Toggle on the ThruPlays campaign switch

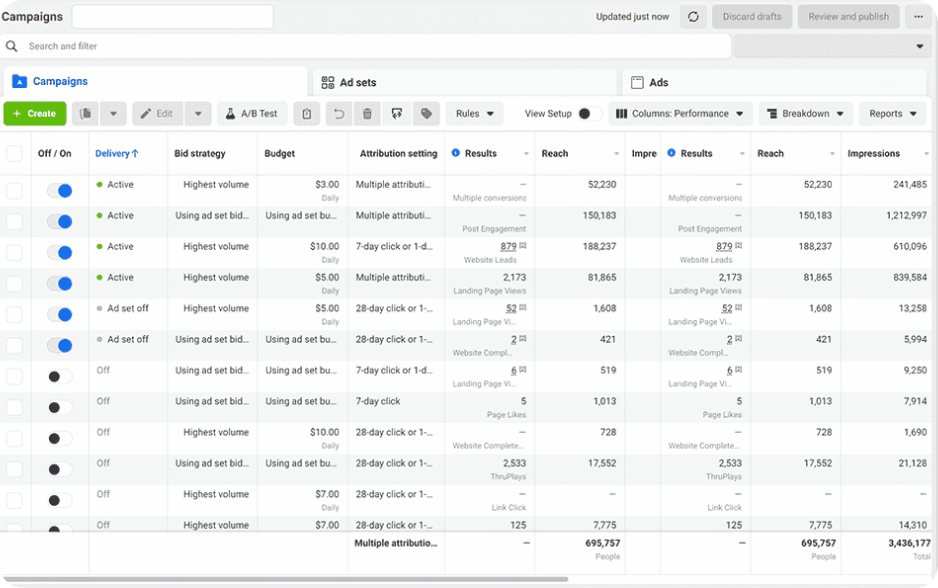(60, 470)
